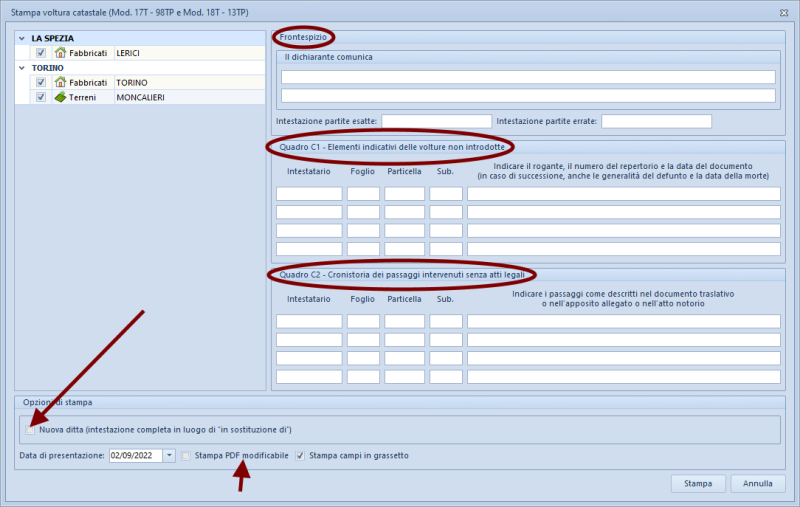Uncheck the LERICI Fabbricati checkbox
The width and height of the screenshot is (800, 507).
(41, 53)
